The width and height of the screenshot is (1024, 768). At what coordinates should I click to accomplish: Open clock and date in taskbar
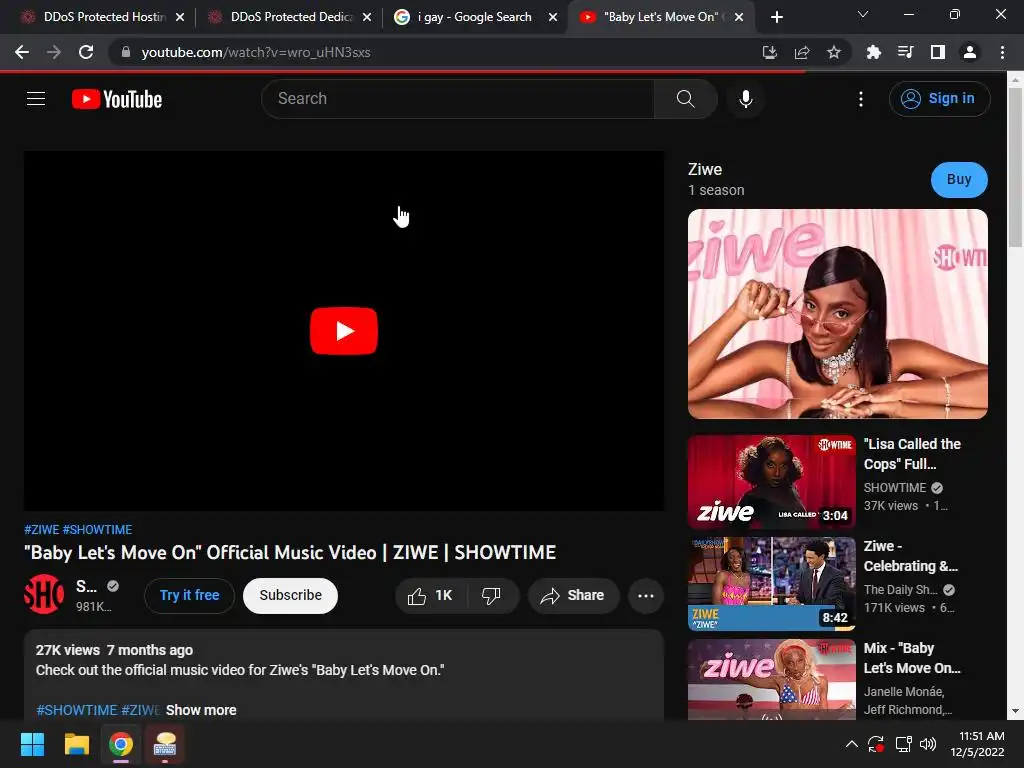[x=978, y=744]
